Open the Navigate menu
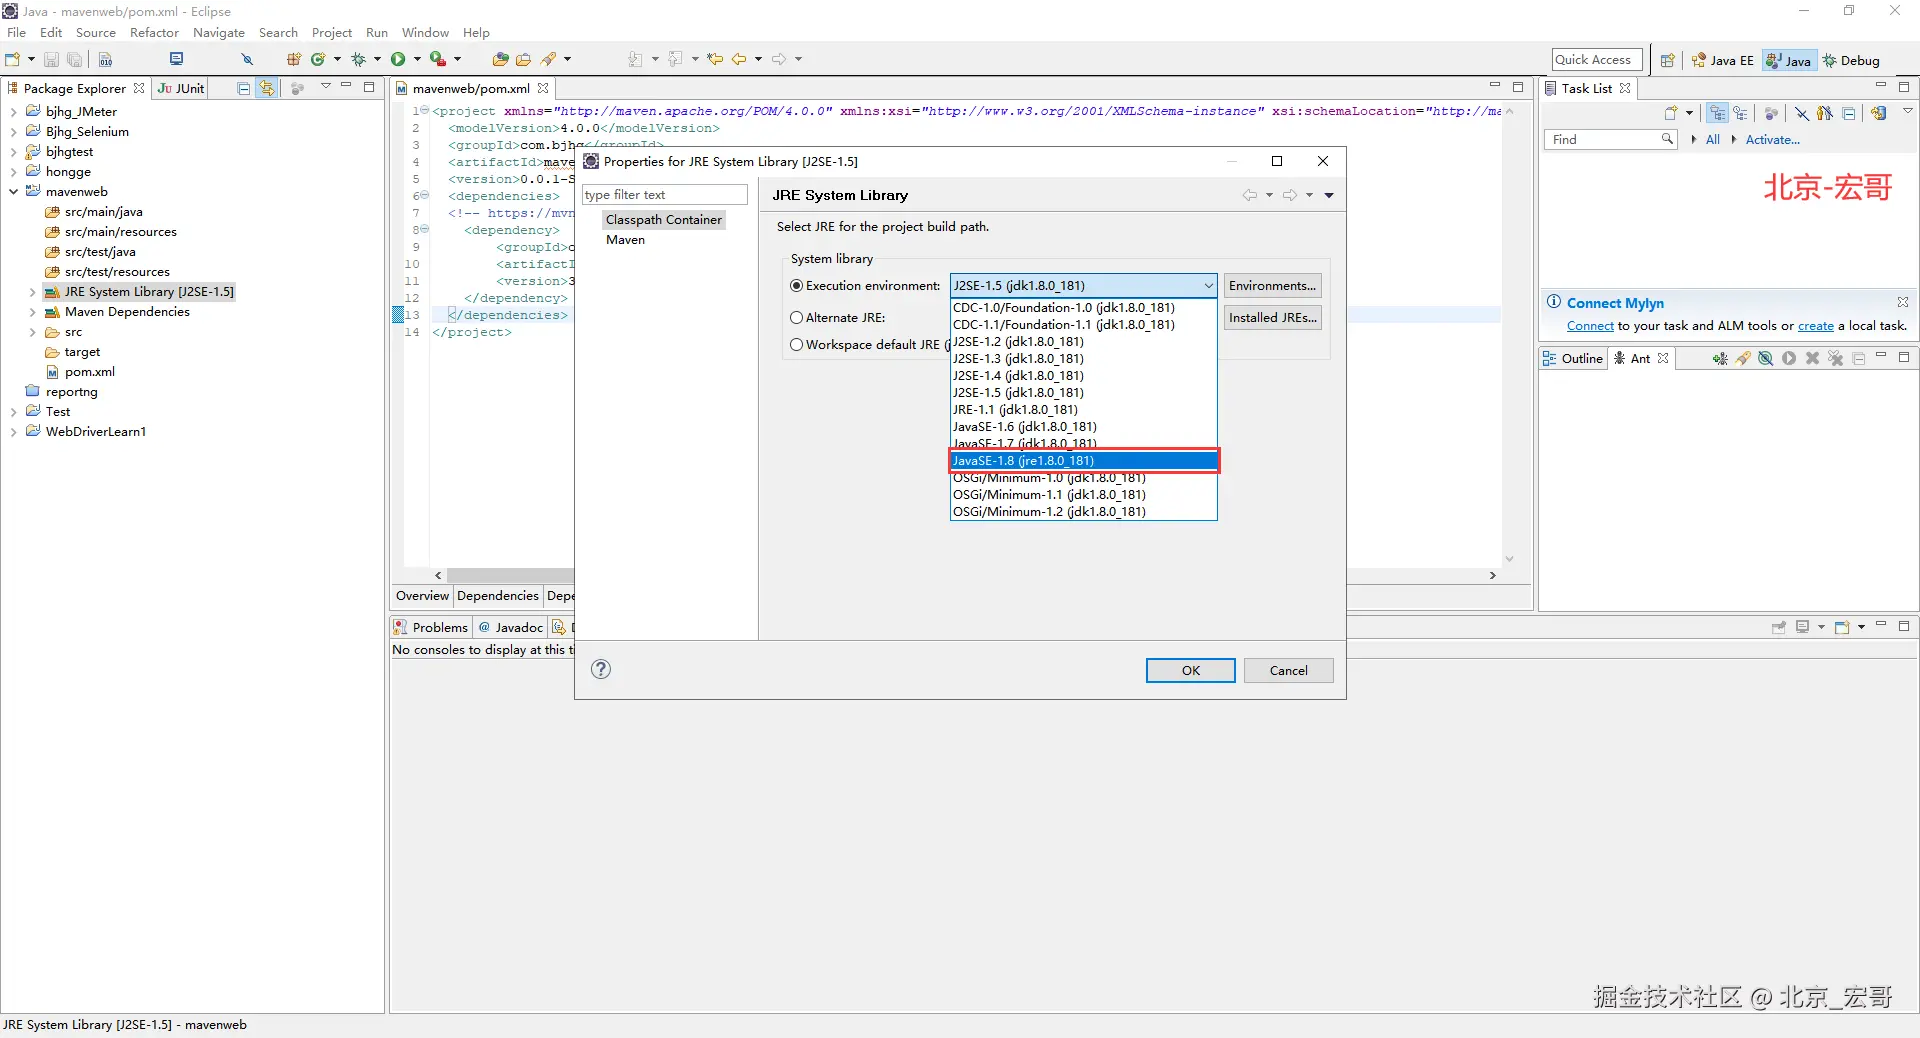 pyautogui.click(x=219, y=33)
